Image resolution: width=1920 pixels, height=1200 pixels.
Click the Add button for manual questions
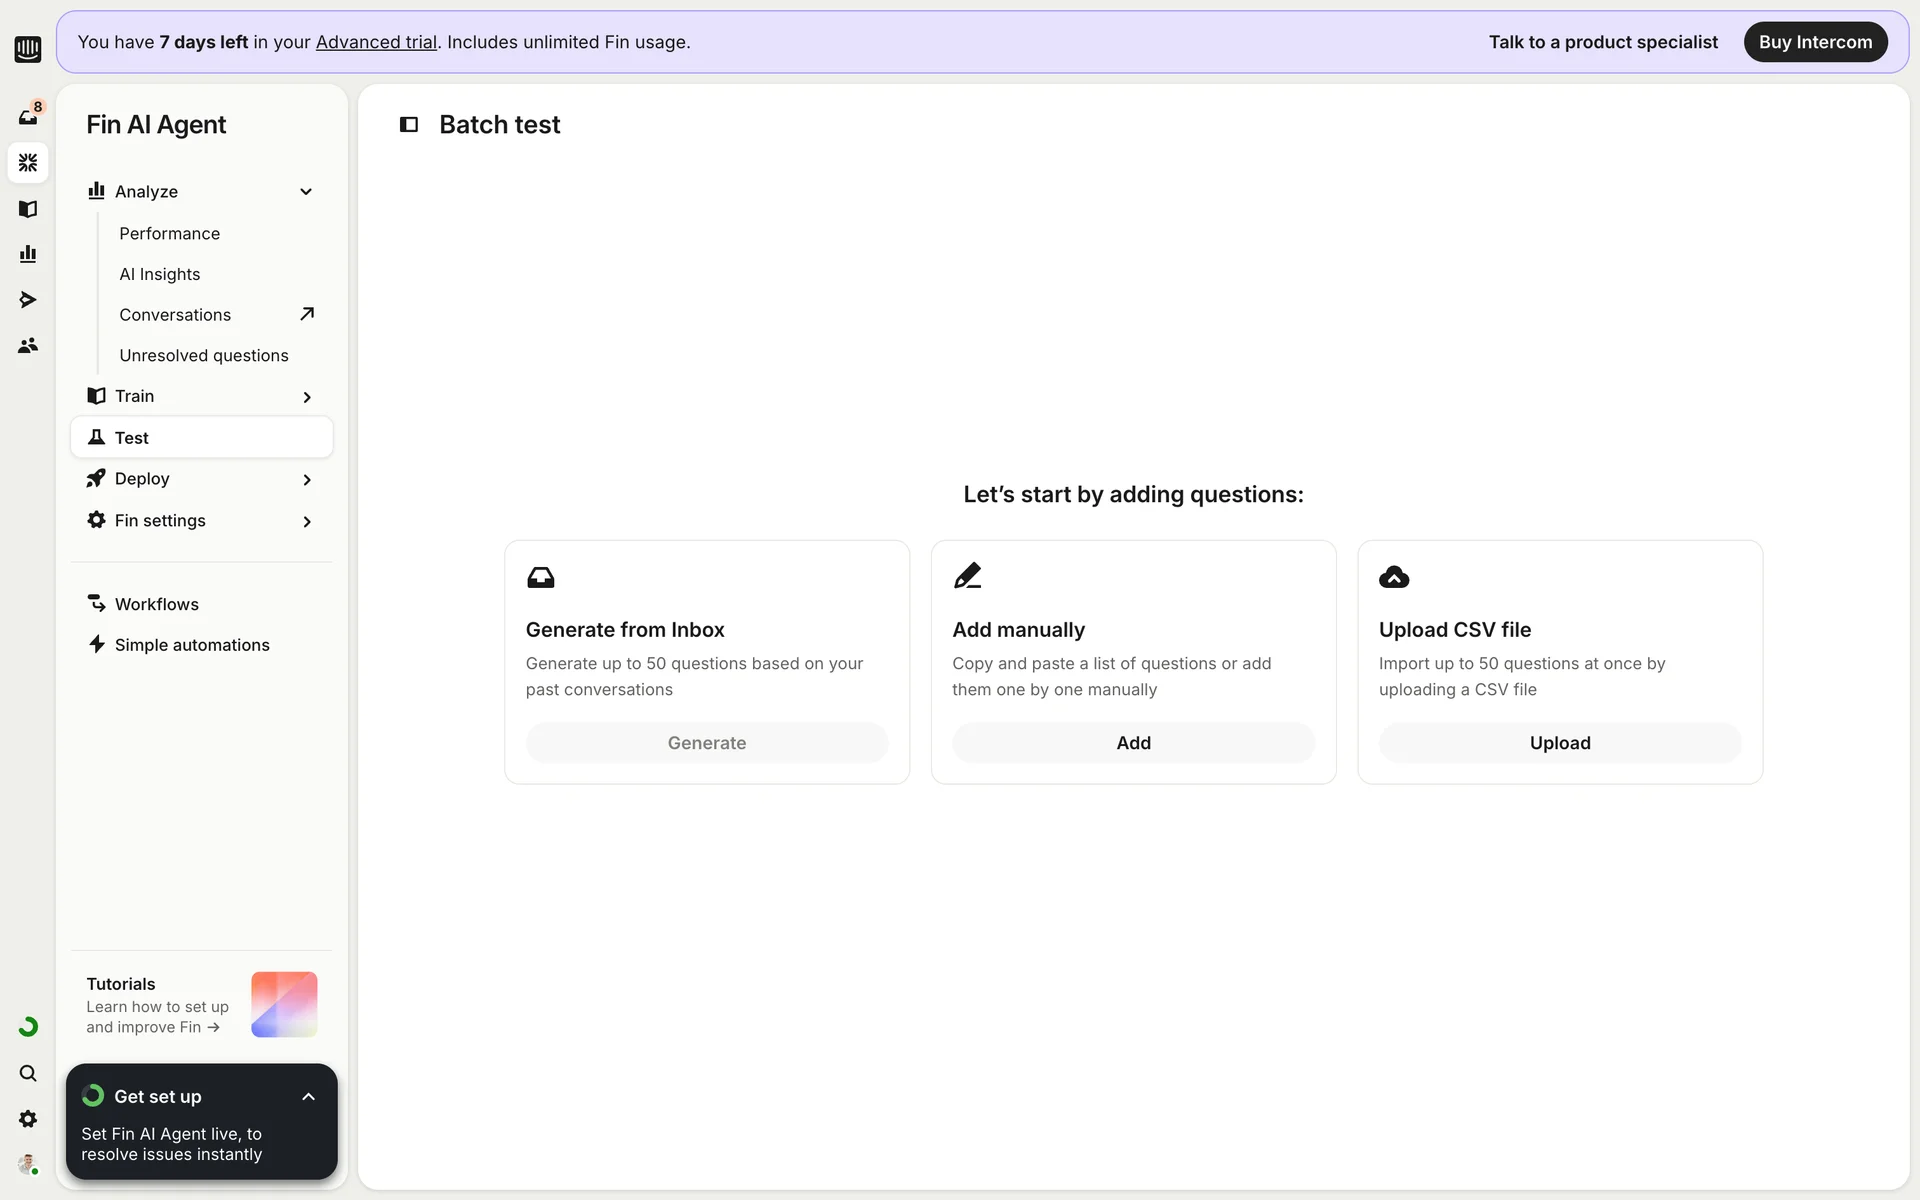(x=1133, y=743)
